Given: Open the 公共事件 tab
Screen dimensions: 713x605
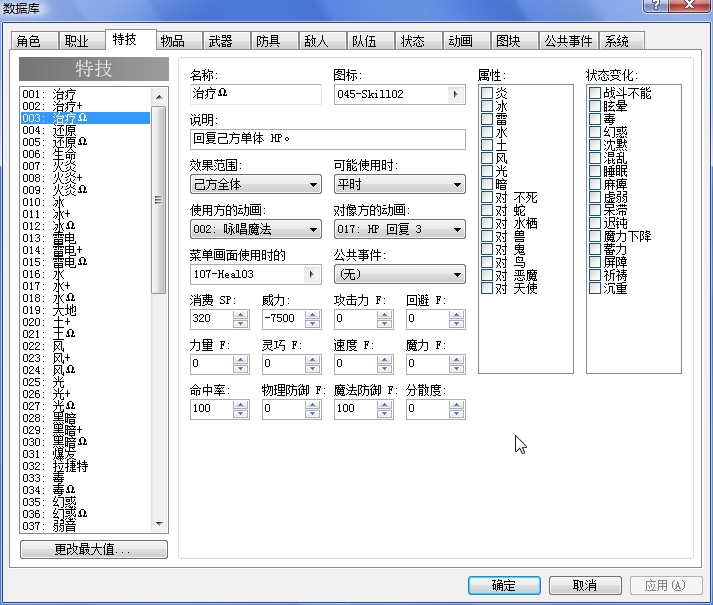Looking at the screenshot, I should 568,41.
